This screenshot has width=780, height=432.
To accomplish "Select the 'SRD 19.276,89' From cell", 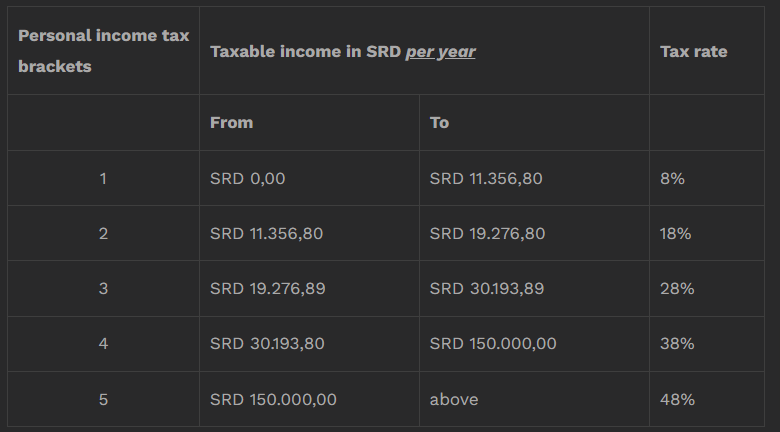I will [309, 288].
